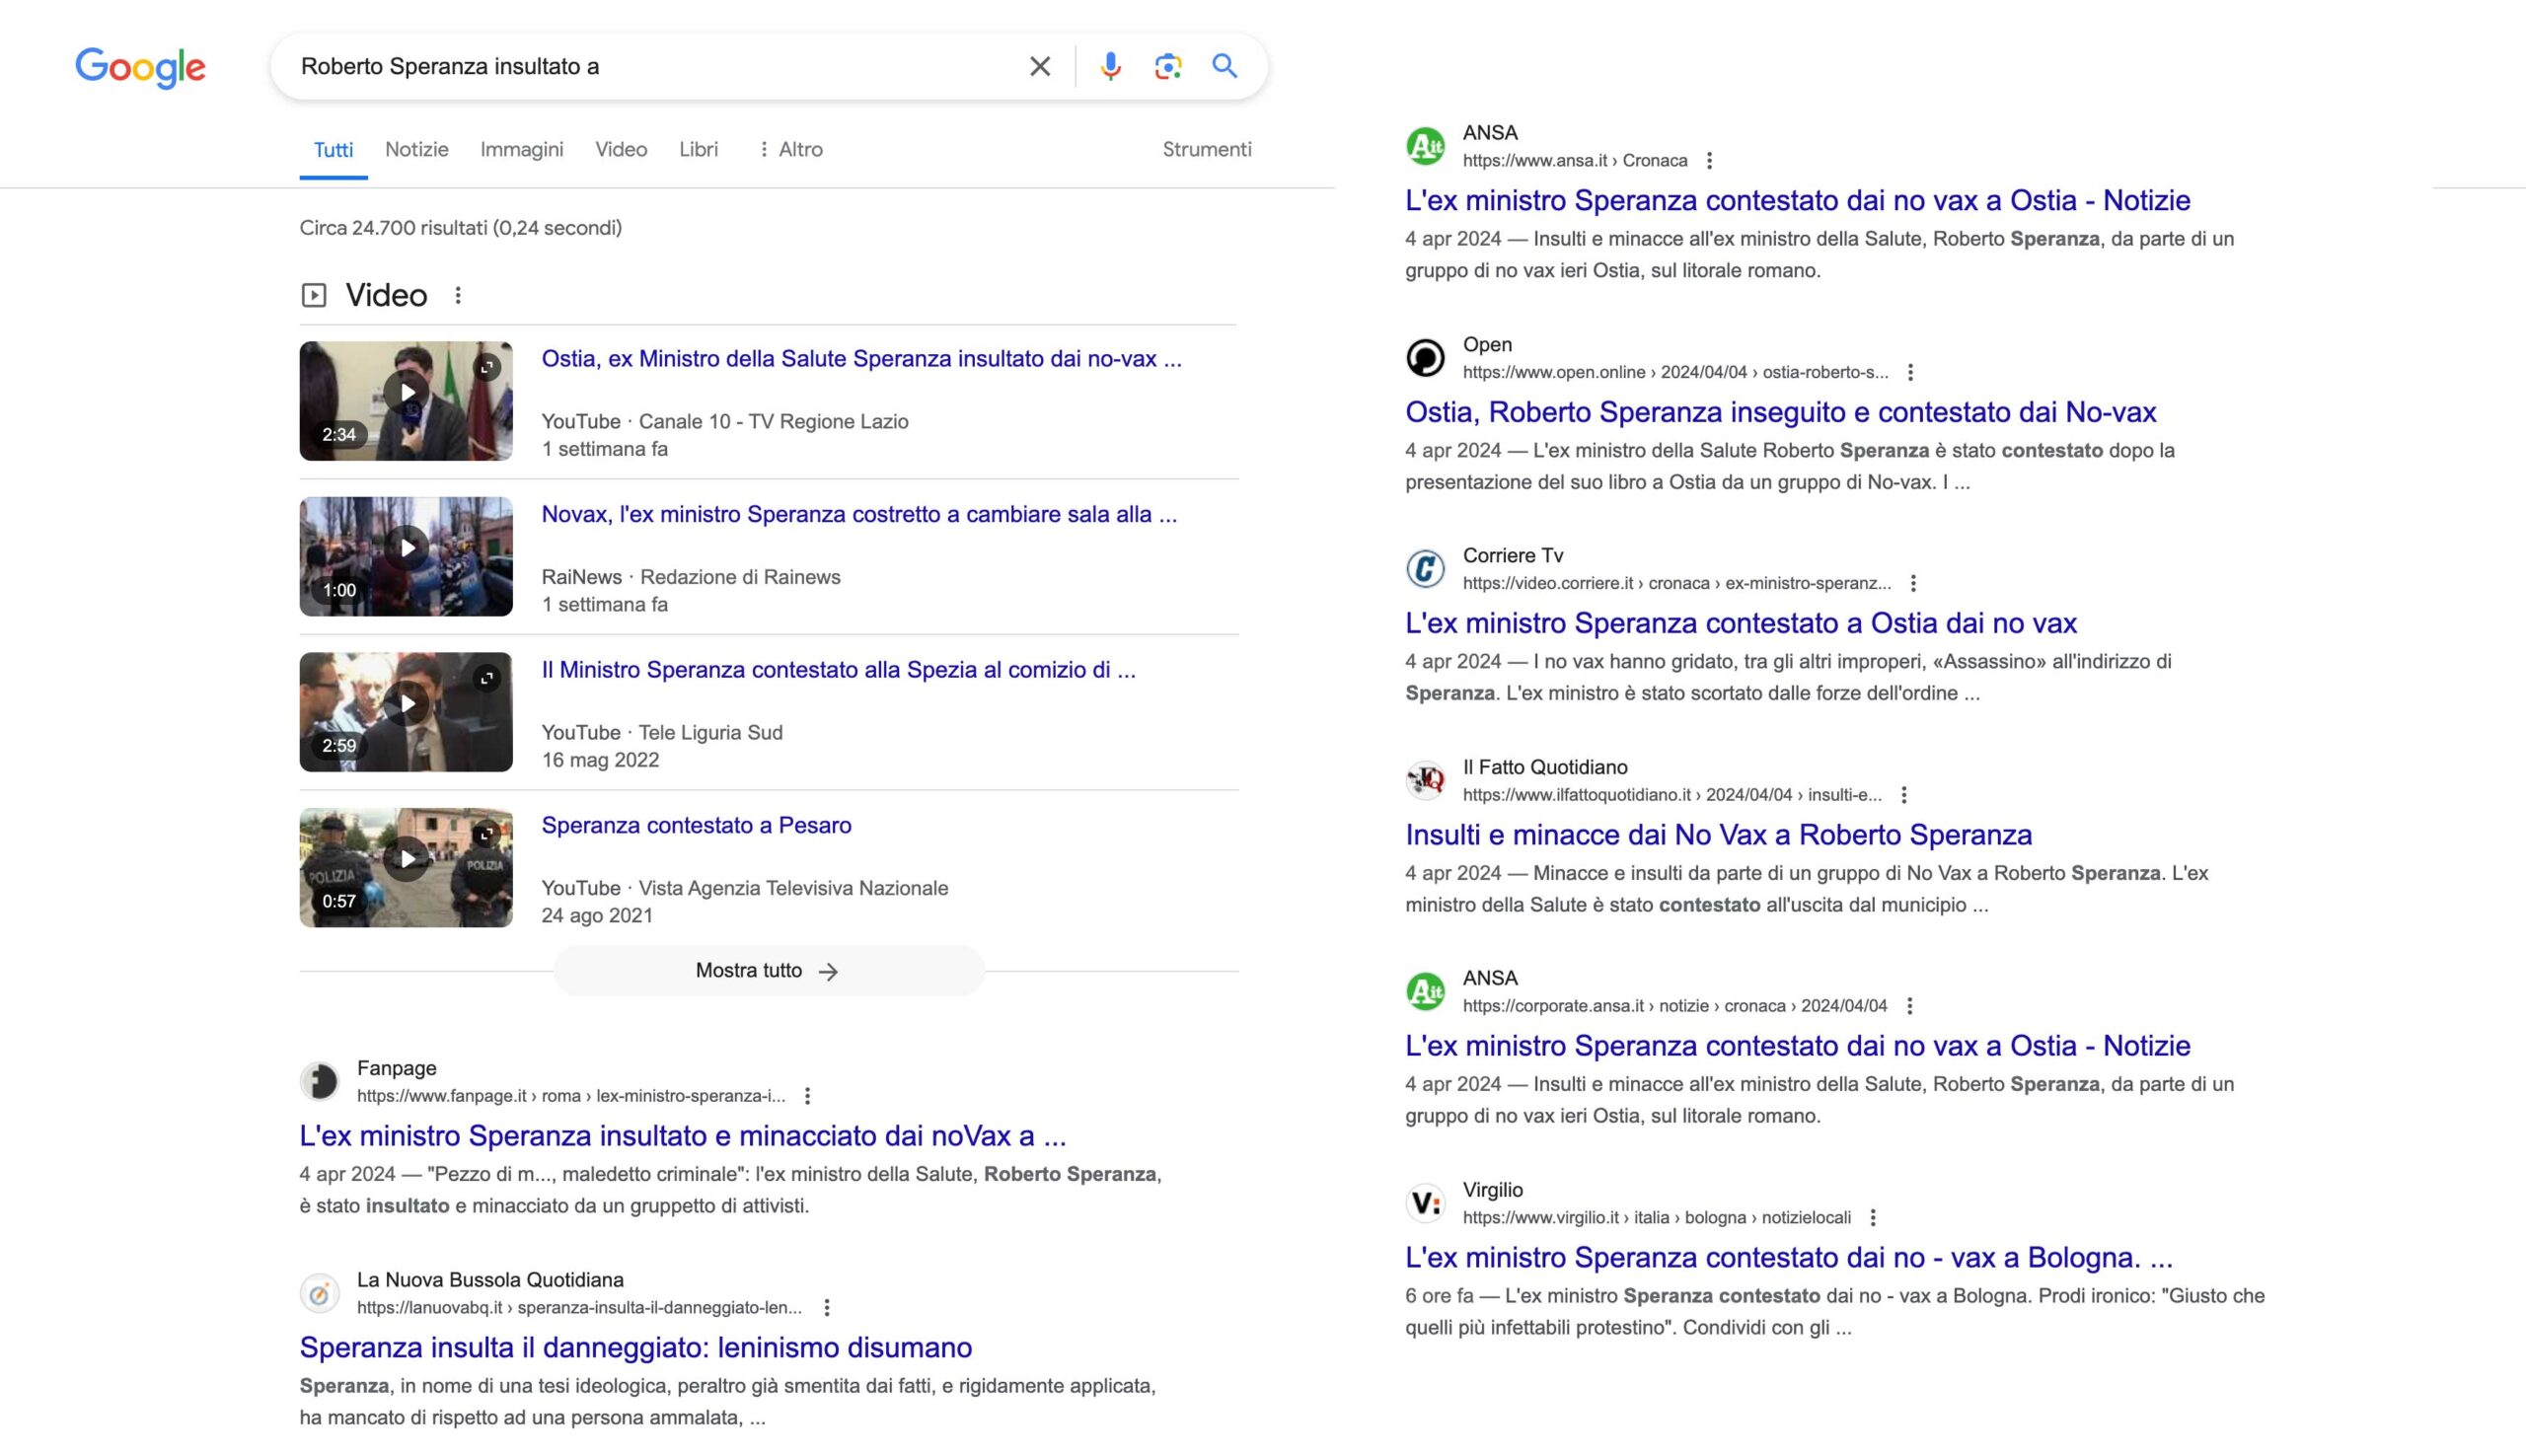Open more options for Virgilio result
This screenshot has width=2526, height=1456.
(x=1873, y=1218)
